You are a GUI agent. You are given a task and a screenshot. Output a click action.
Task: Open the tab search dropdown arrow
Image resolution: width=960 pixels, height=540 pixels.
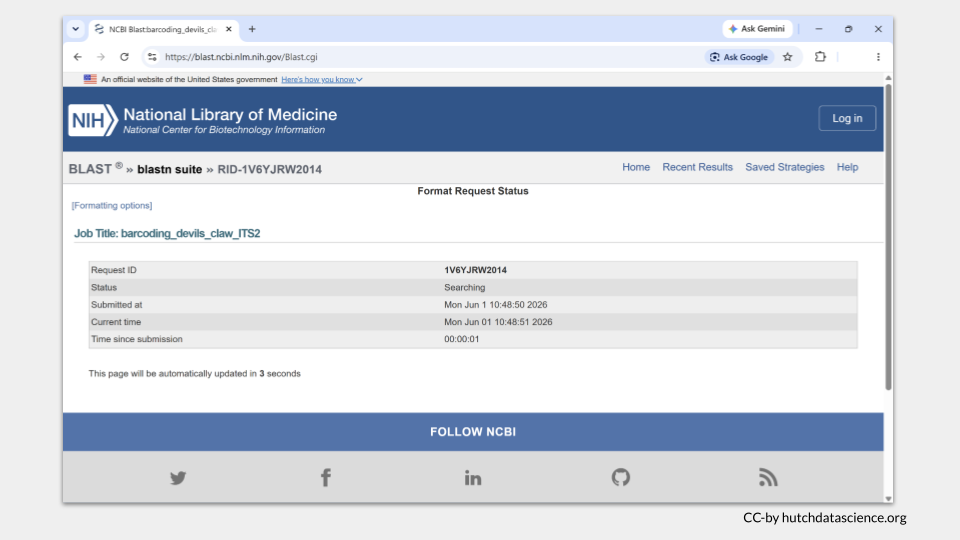coord(75,29)
